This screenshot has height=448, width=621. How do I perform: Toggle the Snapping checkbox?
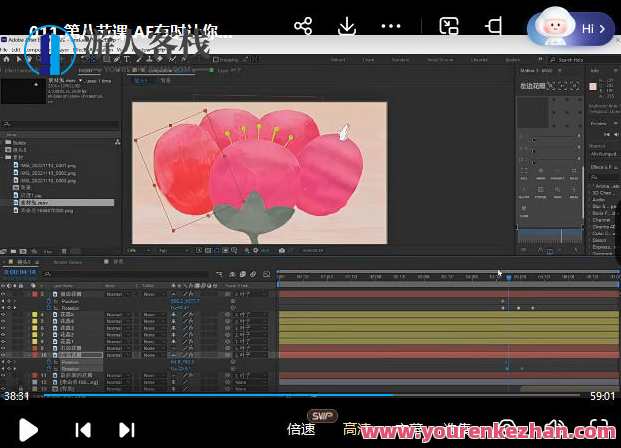[215, 60]
